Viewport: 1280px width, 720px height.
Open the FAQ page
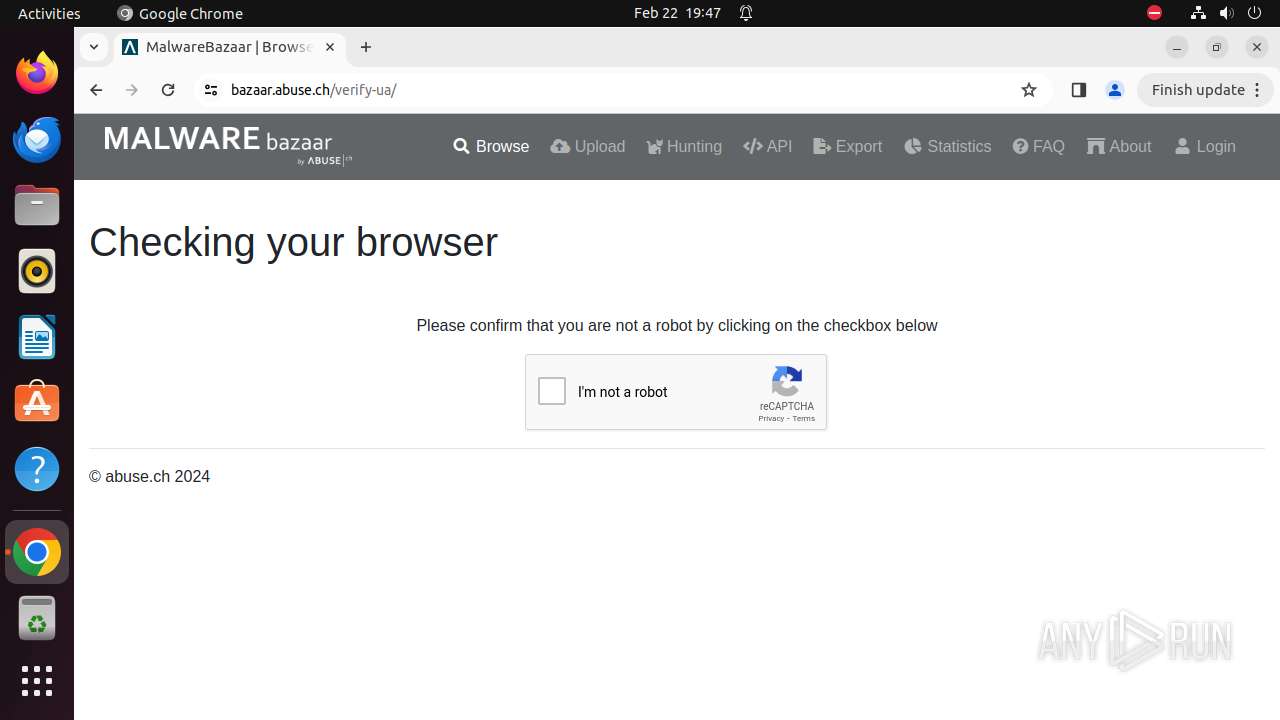tap(1039, 146)
